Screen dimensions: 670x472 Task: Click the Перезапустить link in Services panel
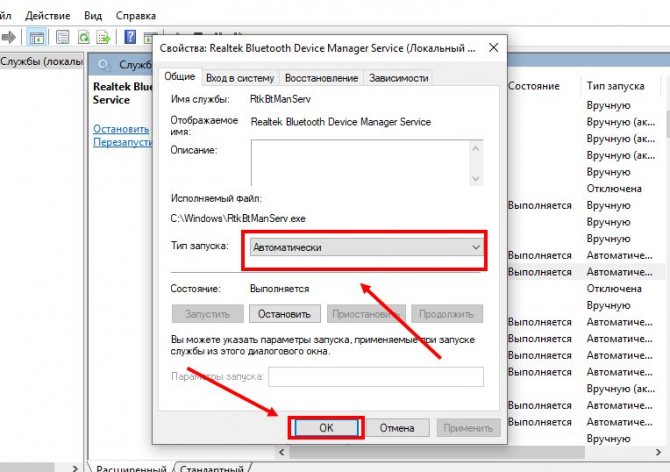[123, 142]
